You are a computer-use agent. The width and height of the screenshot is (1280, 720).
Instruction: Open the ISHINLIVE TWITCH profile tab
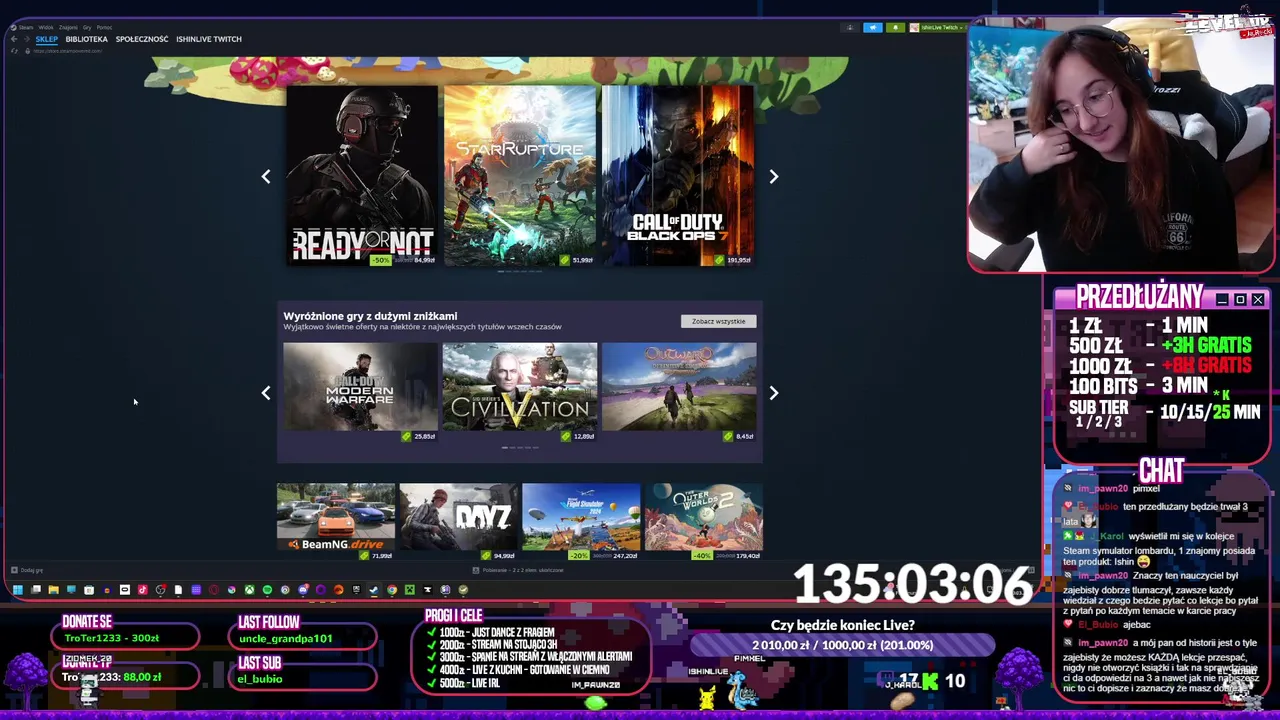tap(209, 39)
